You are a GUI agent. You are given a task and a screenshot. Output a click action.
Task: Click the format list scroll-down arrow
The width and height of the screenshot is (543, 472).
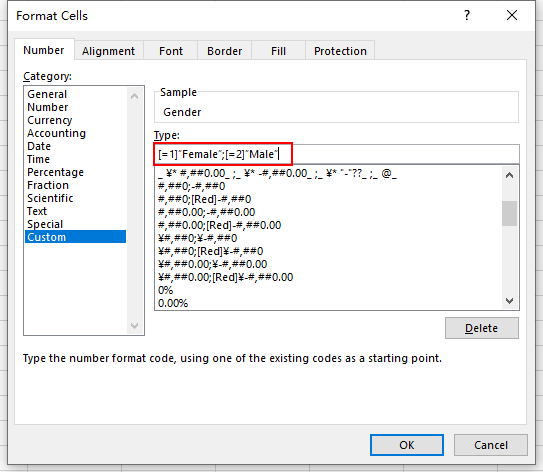tap(509, 301)
